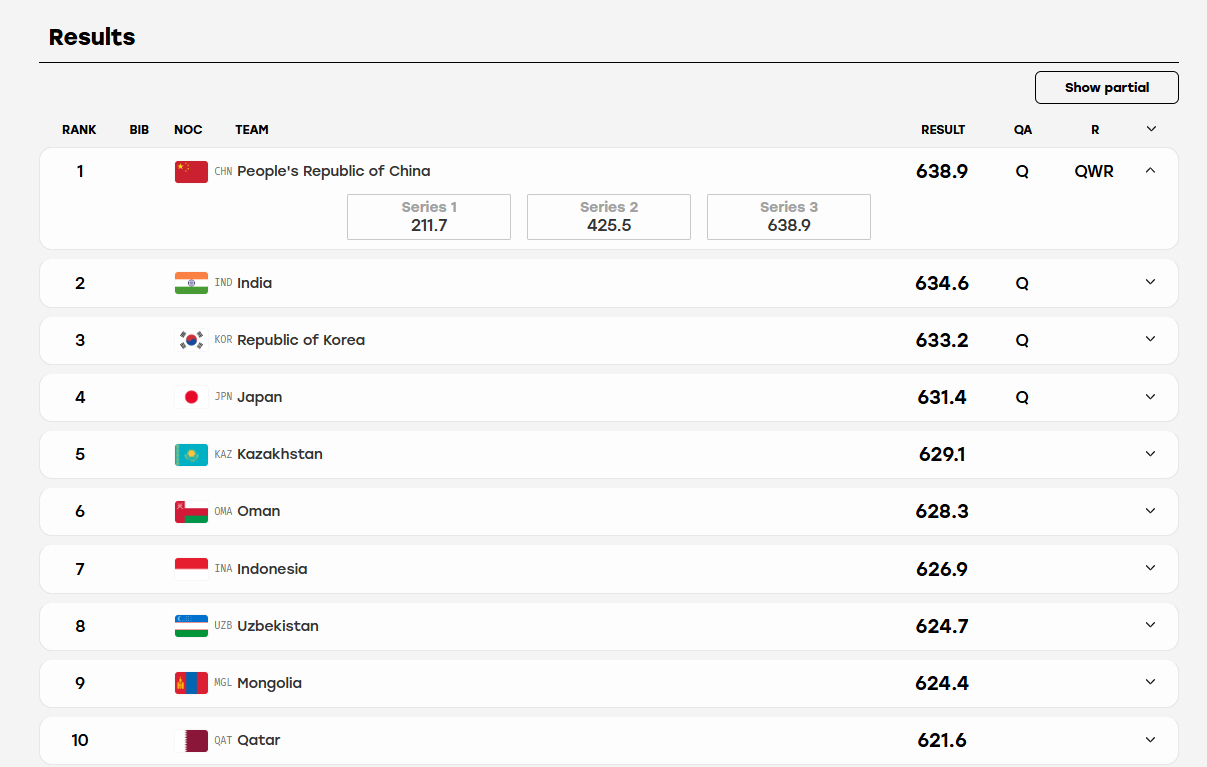Click the Uzbekistan team name
1207x767 pixels.
tap(278, 626)
